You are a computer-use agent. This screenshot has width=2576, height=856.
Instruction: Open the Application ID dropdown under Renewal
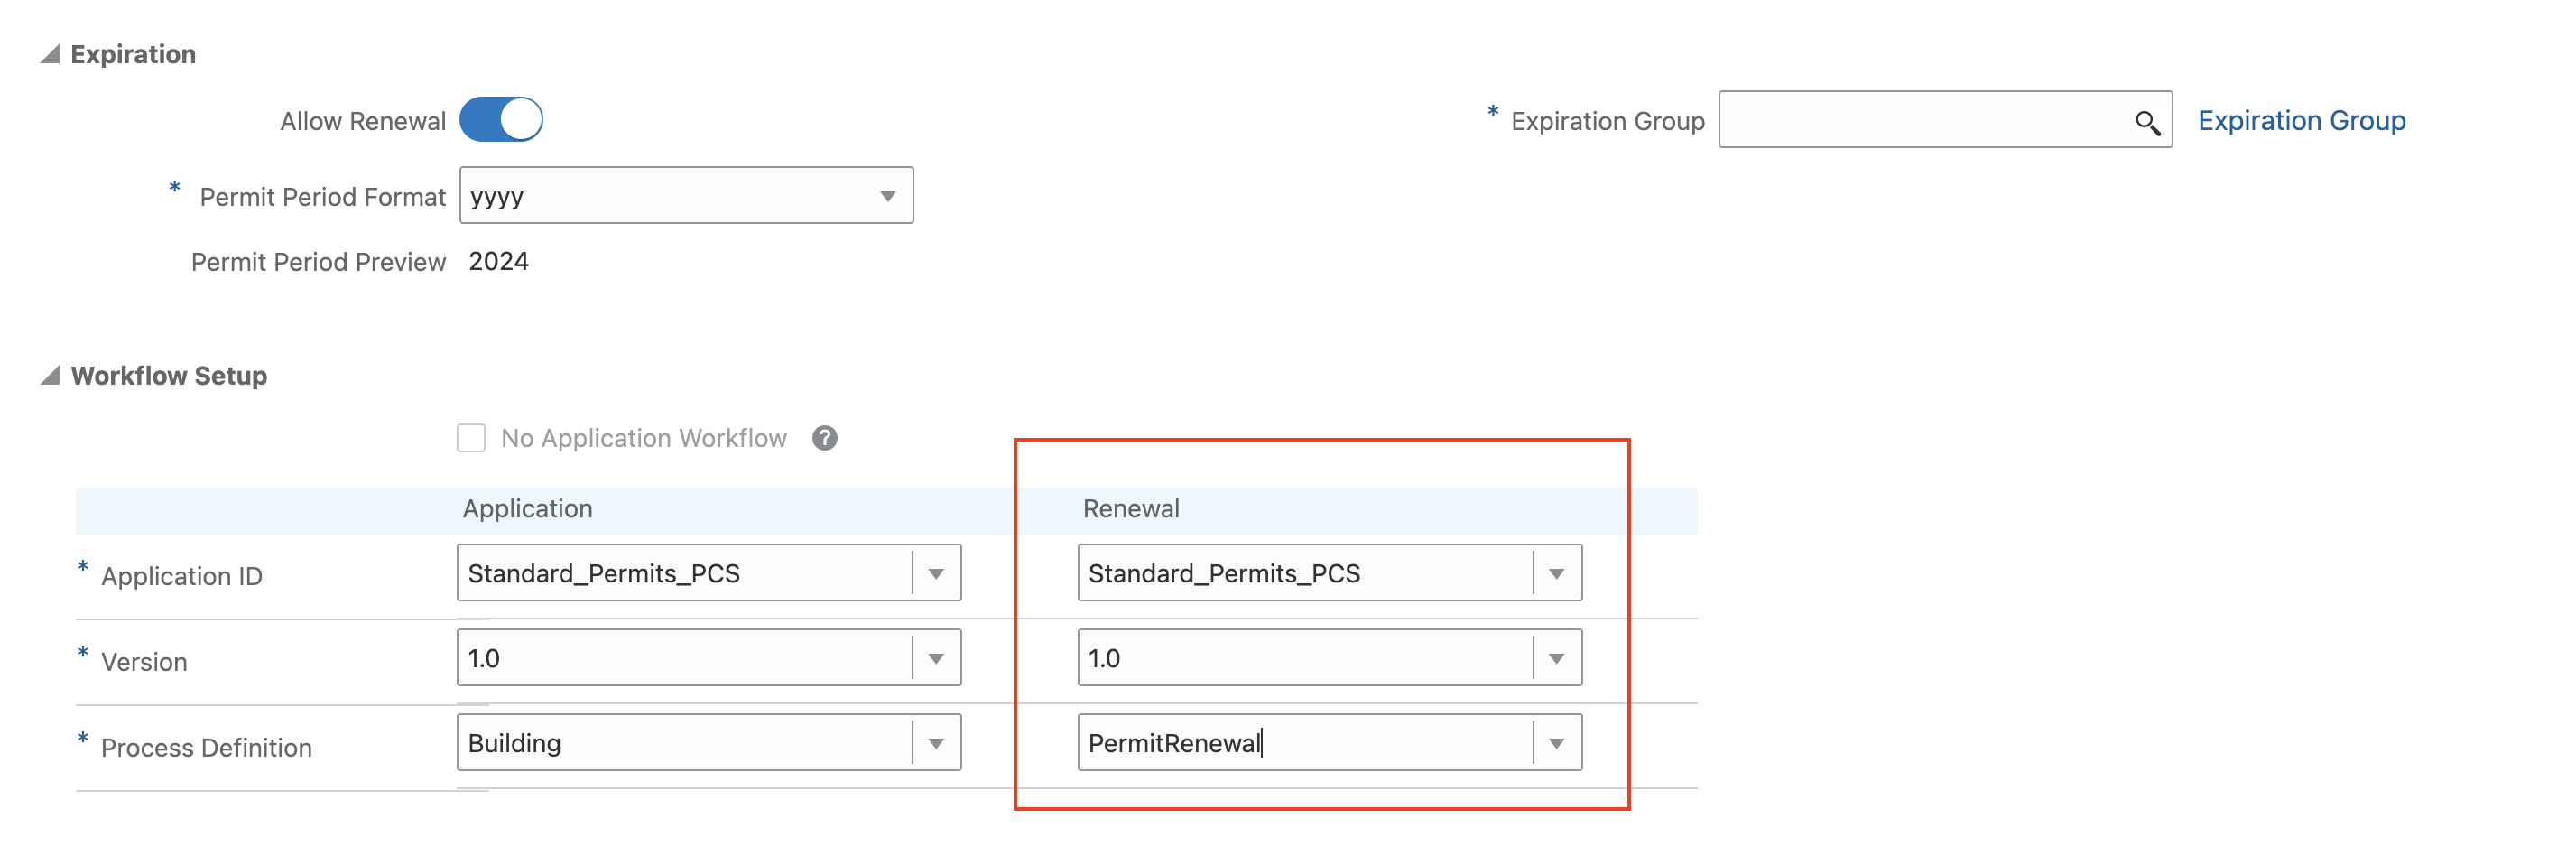1556,572
